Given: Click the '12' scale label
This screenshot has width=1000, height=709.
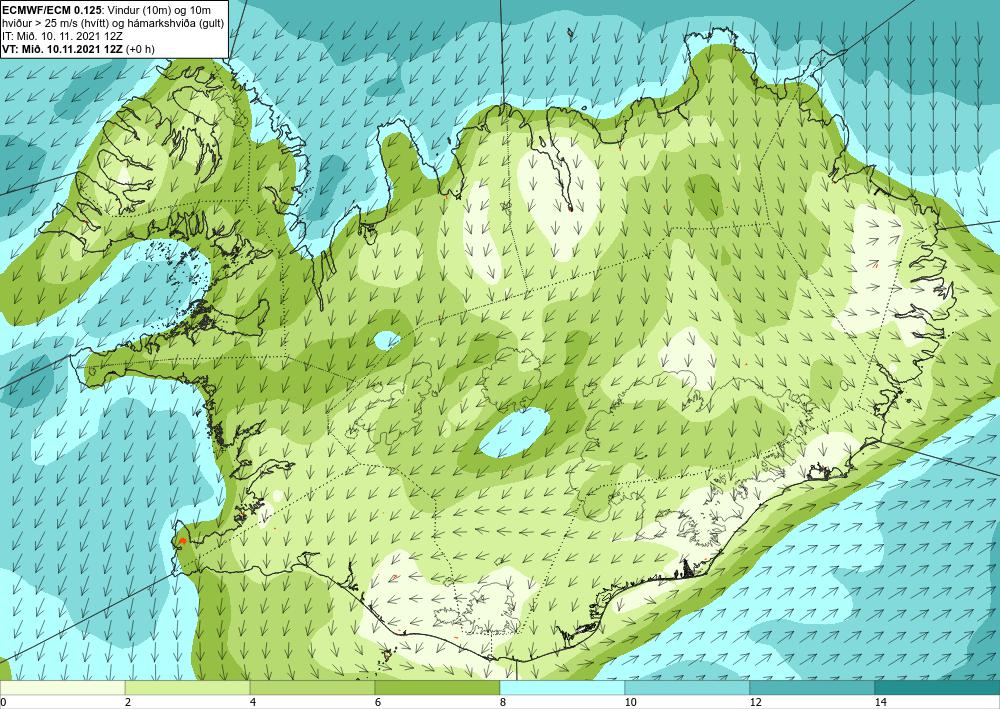Looking at the screenshot, I should [756, 702].
